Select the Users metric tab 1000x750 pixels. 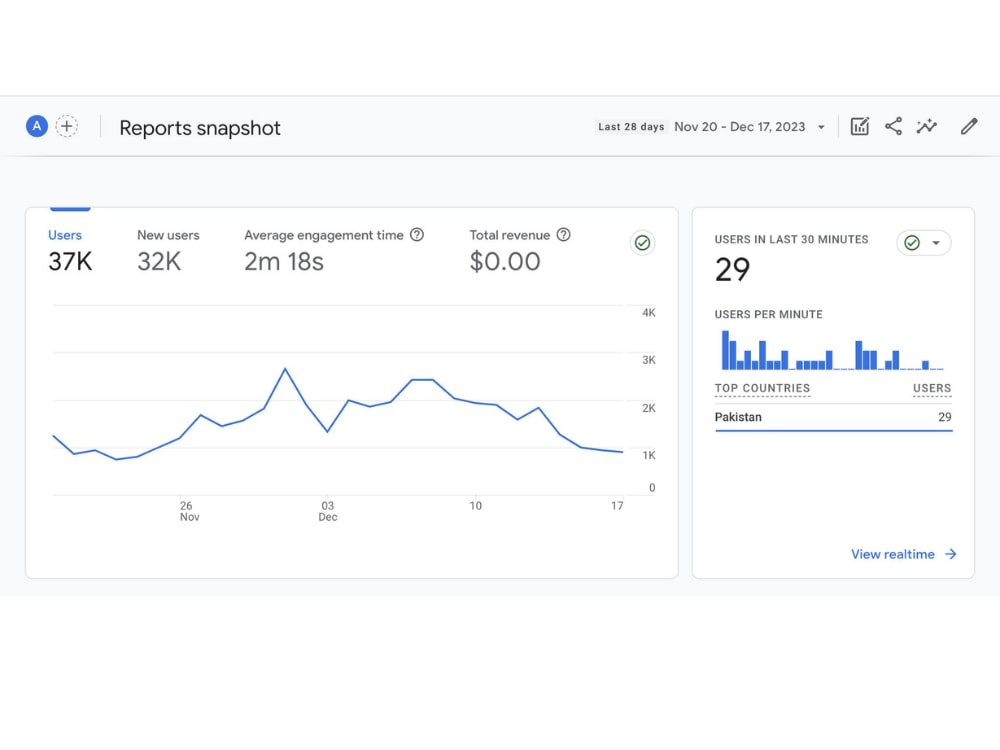coord(70,250)
